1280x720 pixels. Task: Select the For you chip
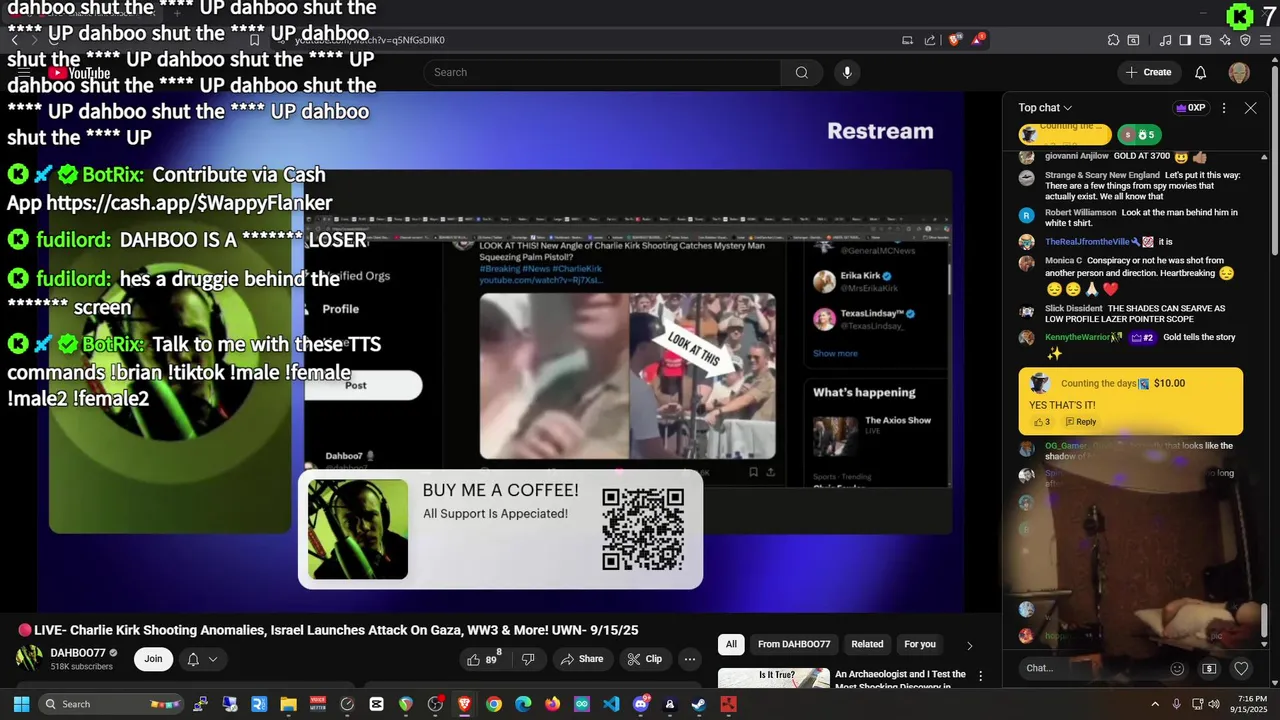pyautogui.click(x=920, y=644)
